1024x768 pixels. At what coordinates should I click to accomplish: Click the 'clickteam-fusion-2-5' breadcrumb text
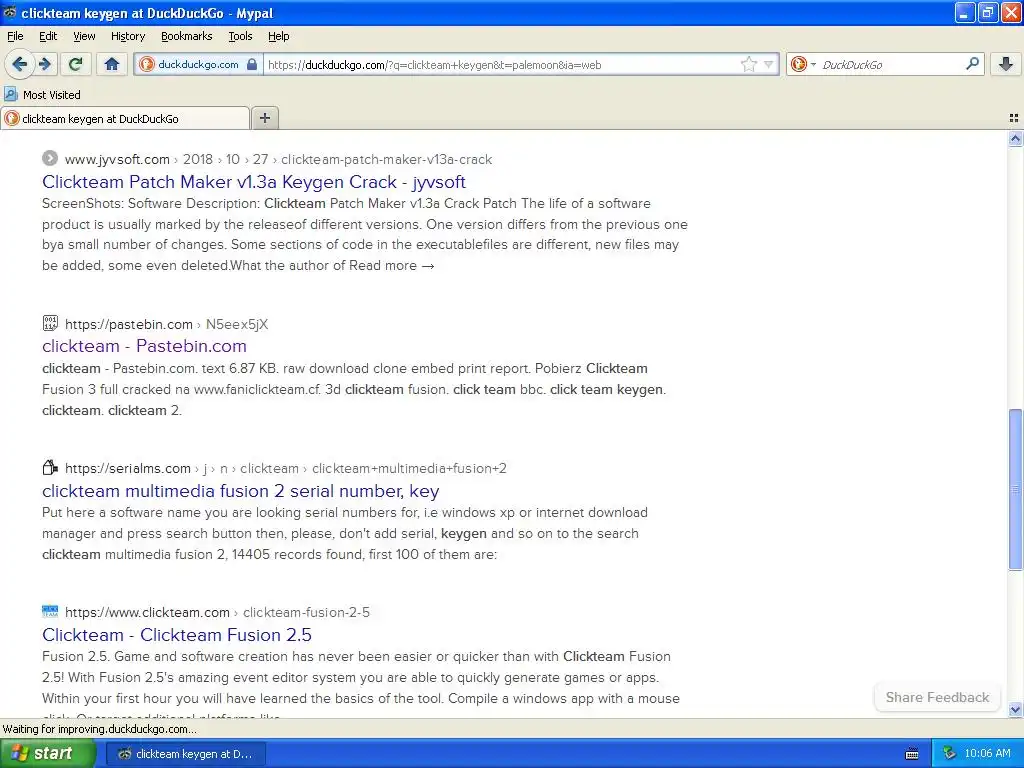[x=306, y=613]
